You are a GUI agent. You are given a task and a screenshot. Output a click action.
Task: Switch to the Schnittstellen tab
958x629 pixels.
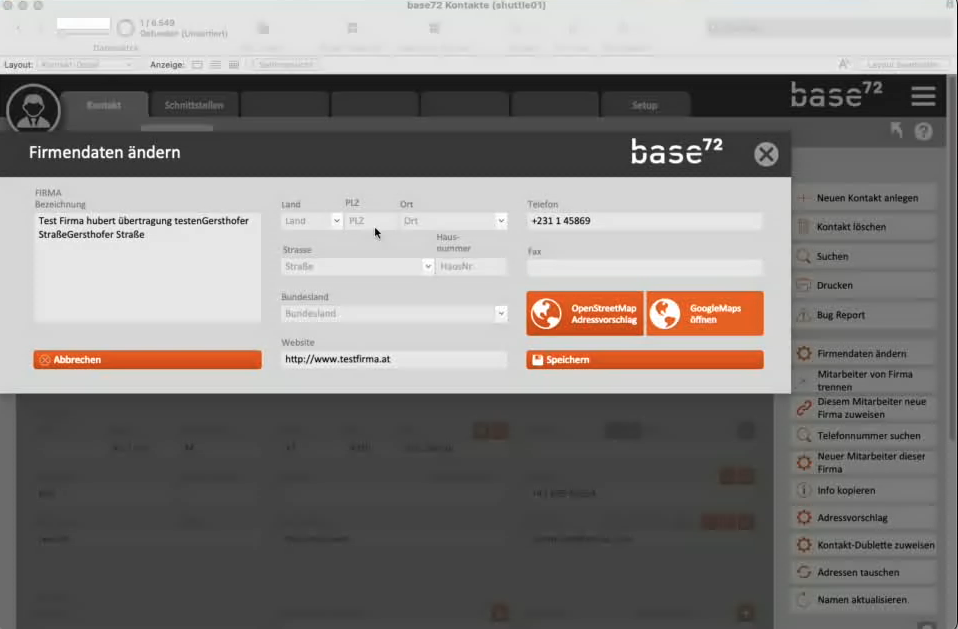[x=195, y=105]
